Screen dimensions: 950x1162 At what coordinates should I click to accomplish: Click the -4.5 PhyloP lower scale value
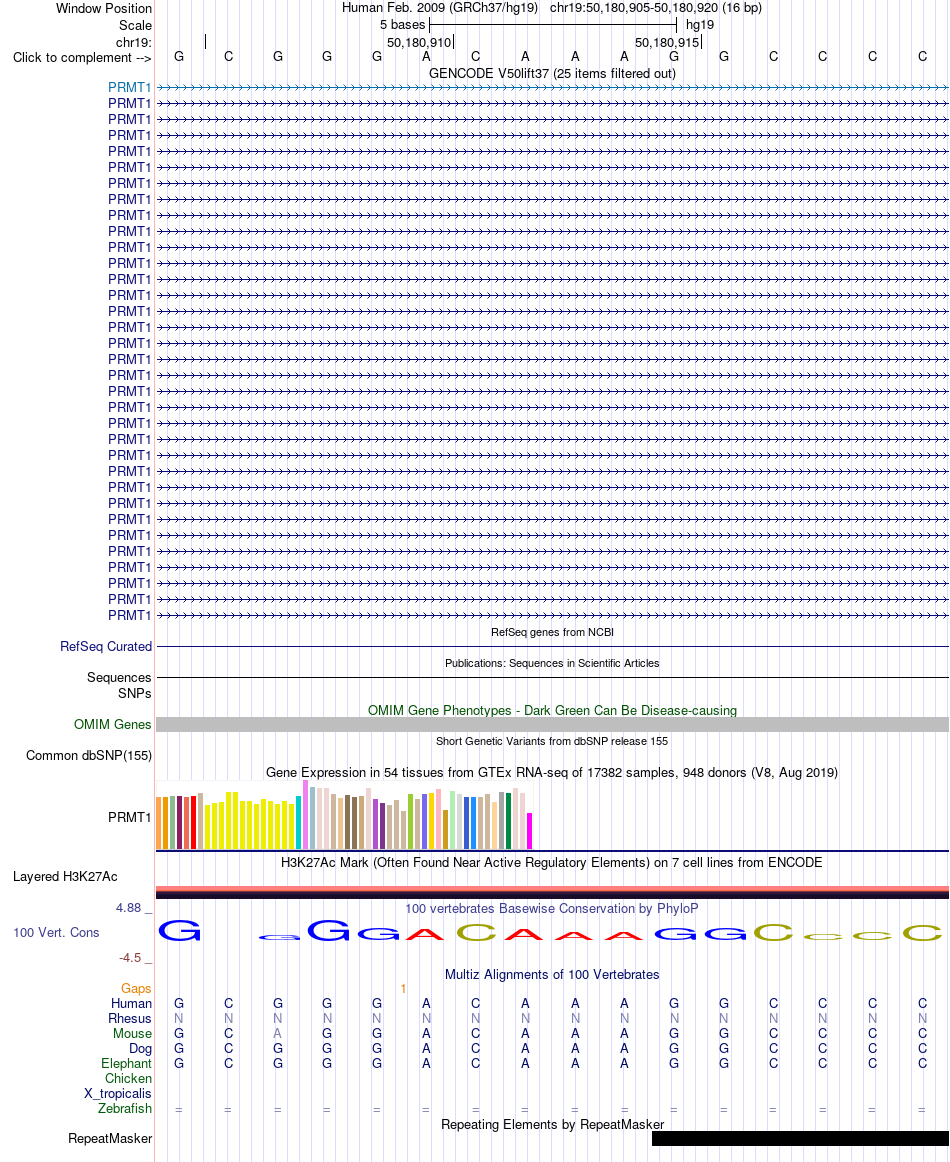130,957
